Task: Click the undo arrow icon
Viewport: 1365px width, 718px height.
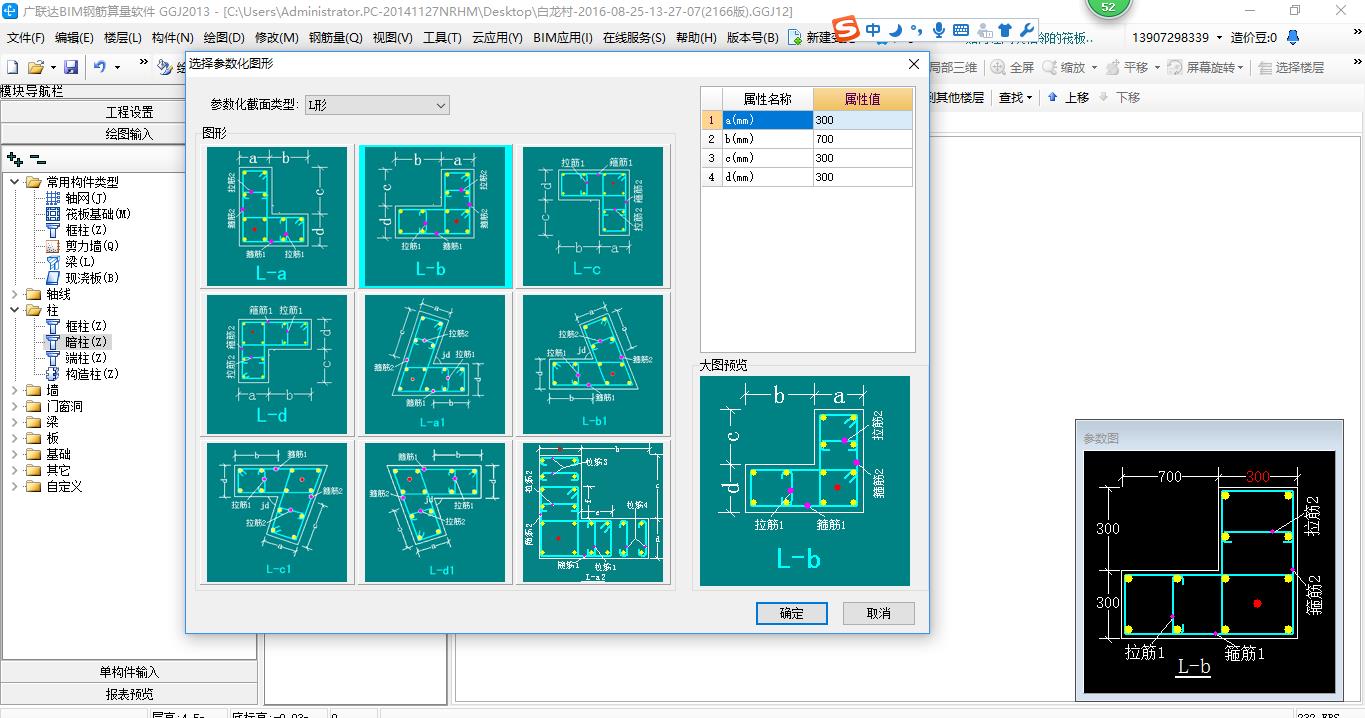Action: tap(100, 67)
